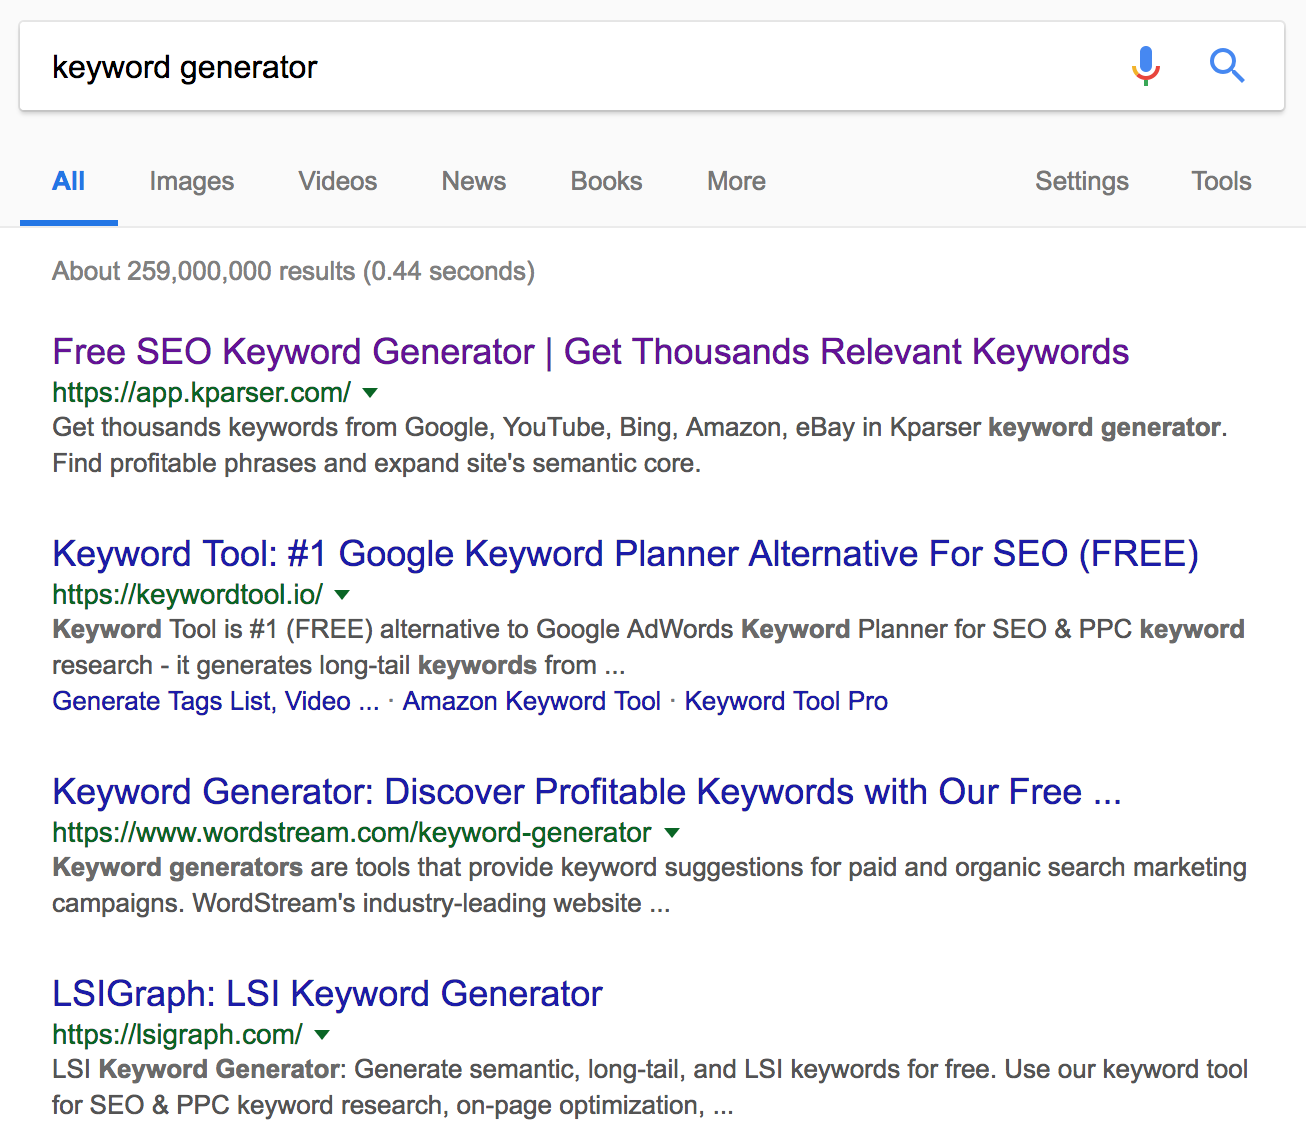Open the News tab
This screenshot has width=1306, height=1138.
[474, 181]
